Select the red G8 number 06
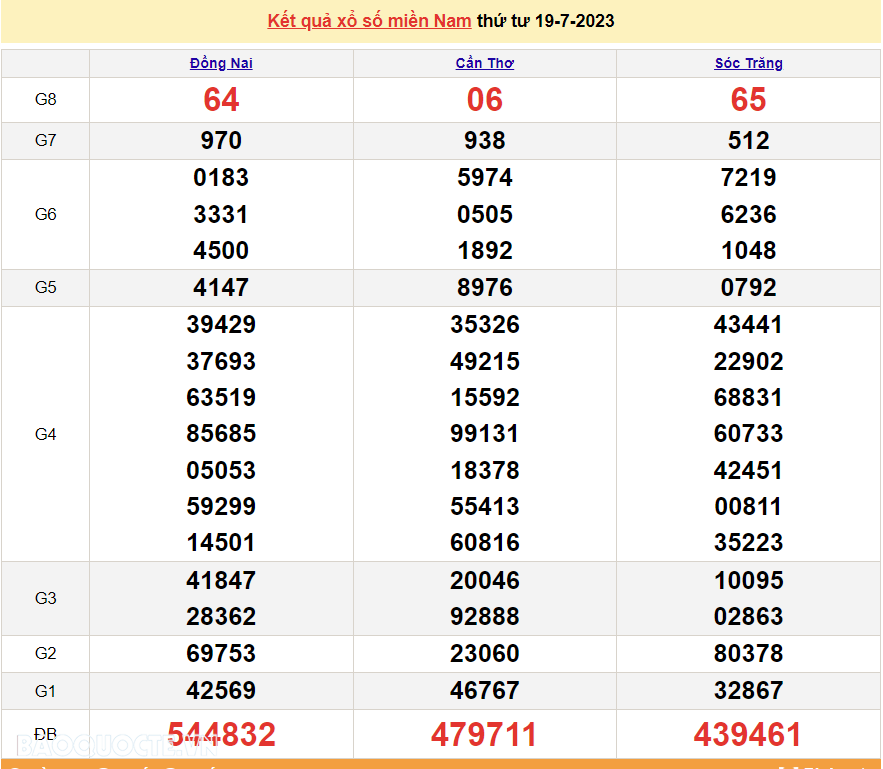The image size is (883, 769). [x=485, y=100]
